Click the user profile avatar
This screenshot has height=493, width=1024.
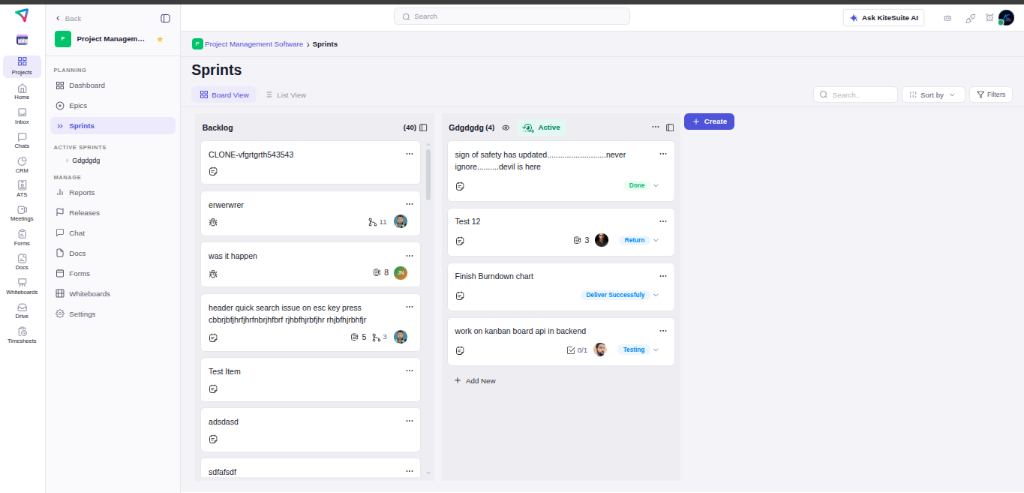click(1006, 18)
